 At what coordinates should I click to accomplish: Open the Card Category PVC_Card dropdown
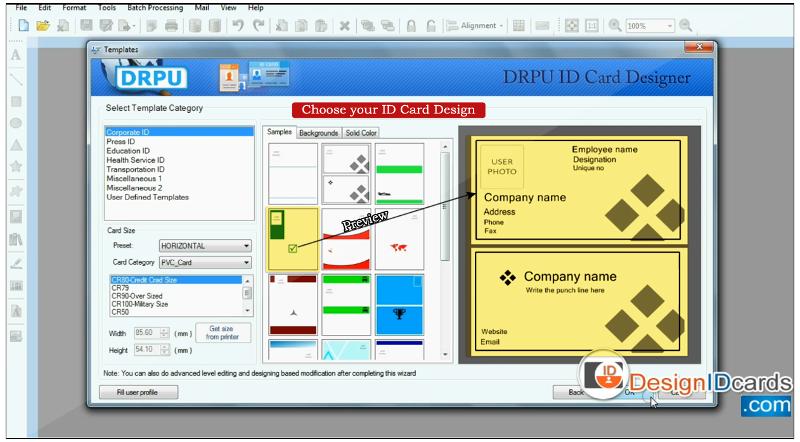click(x=205, y=263)
